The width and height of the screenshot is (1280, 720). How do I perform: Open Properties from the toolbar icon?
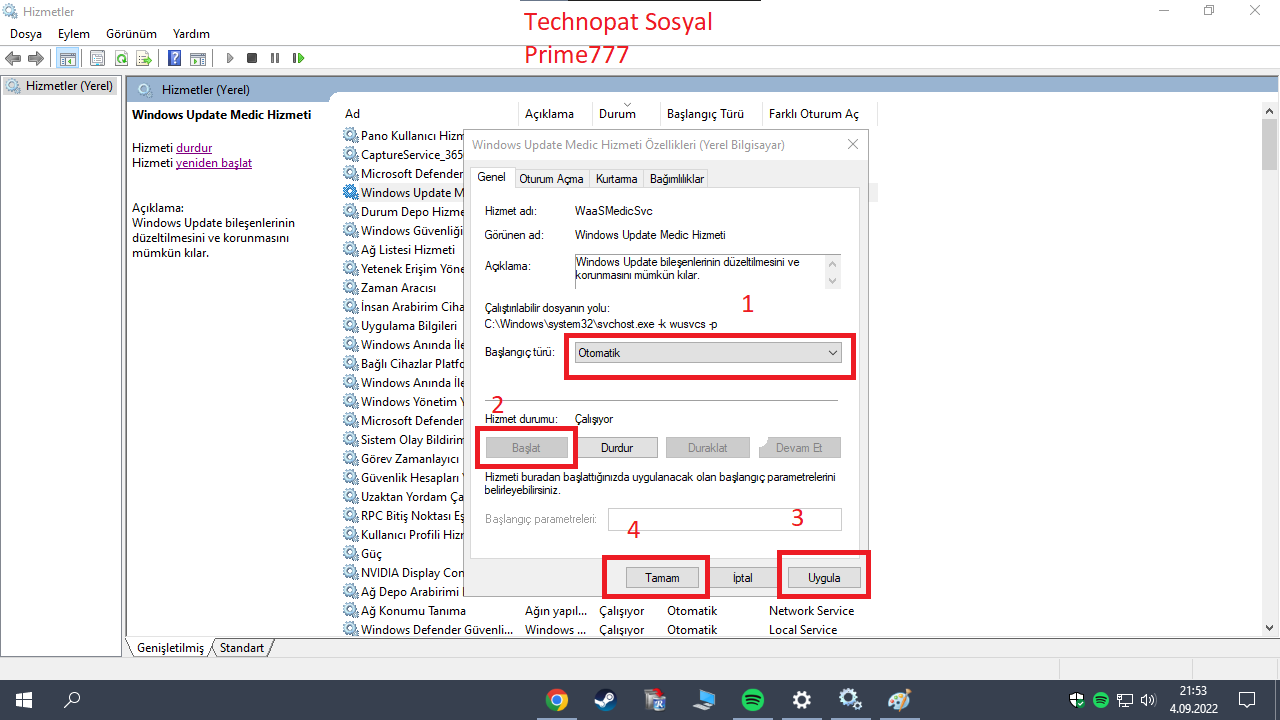[97, 58]
